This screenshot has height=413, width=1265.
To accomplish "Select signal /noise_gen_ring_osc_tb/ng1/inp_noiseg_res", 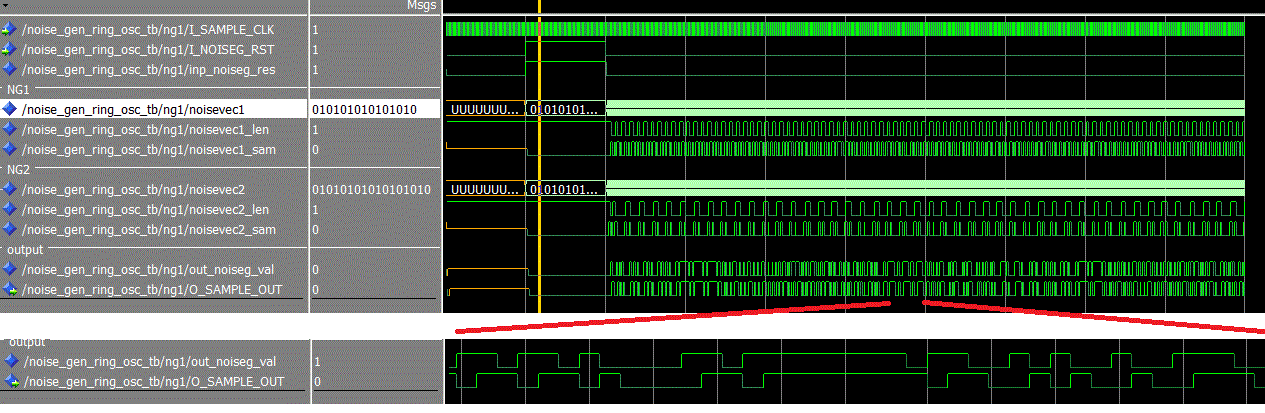I will [x=149, y=70].
